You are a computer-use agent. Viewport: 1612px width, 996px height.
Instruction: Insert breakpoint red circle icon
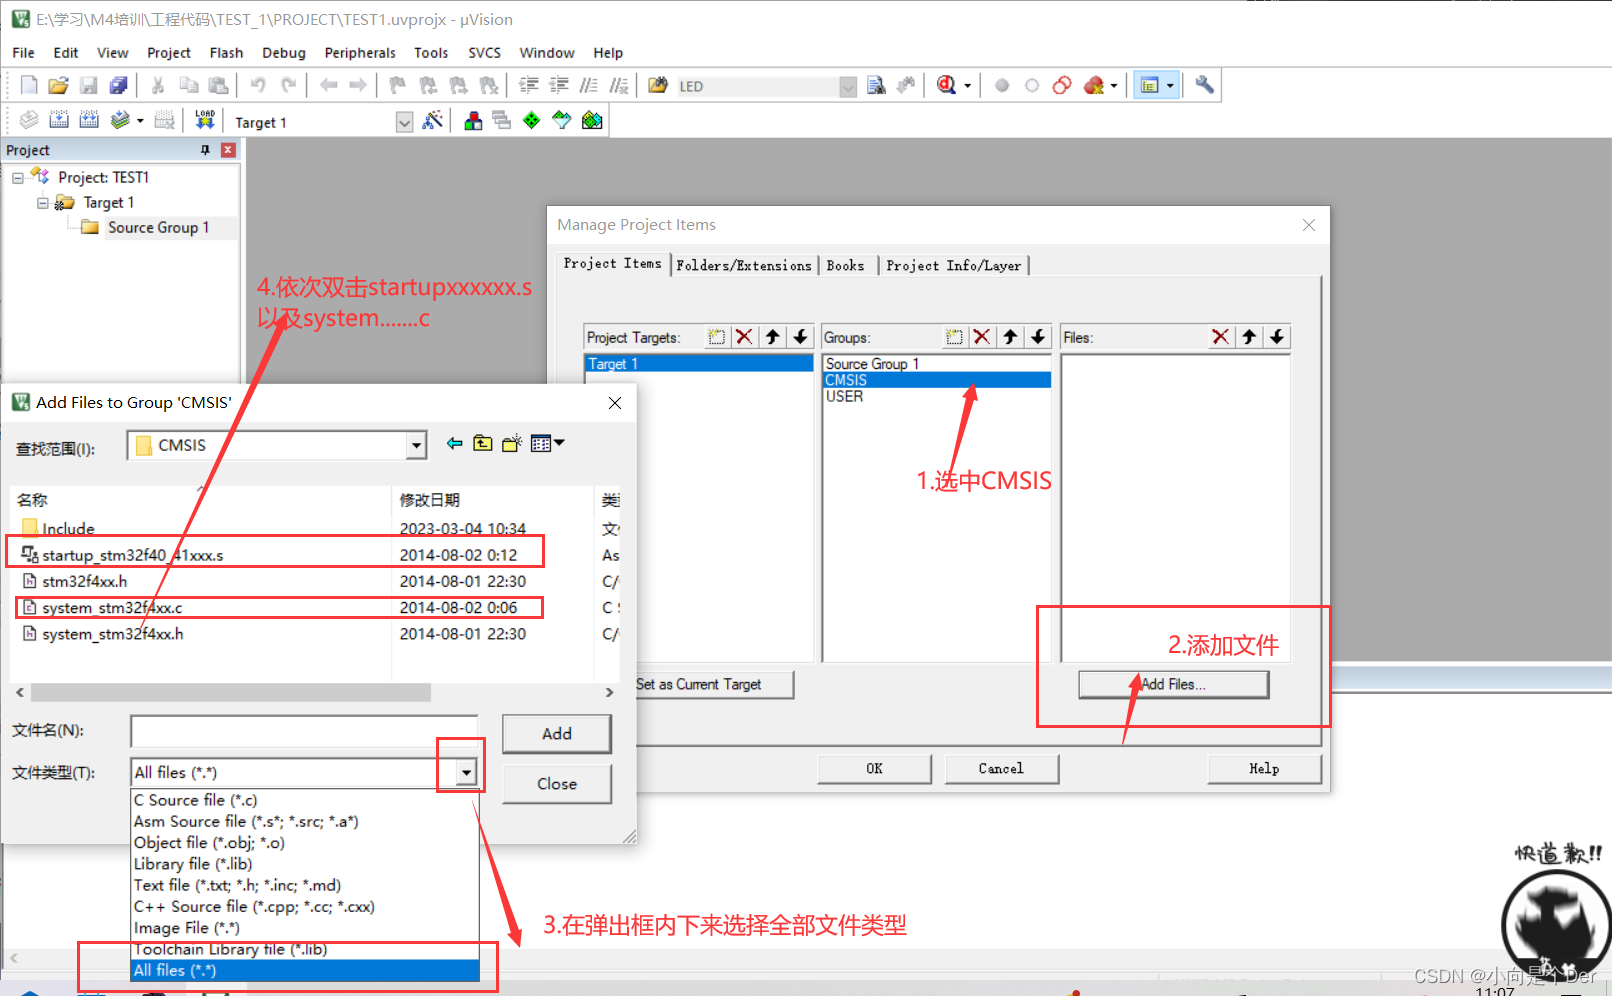(x=1002, y=85)
